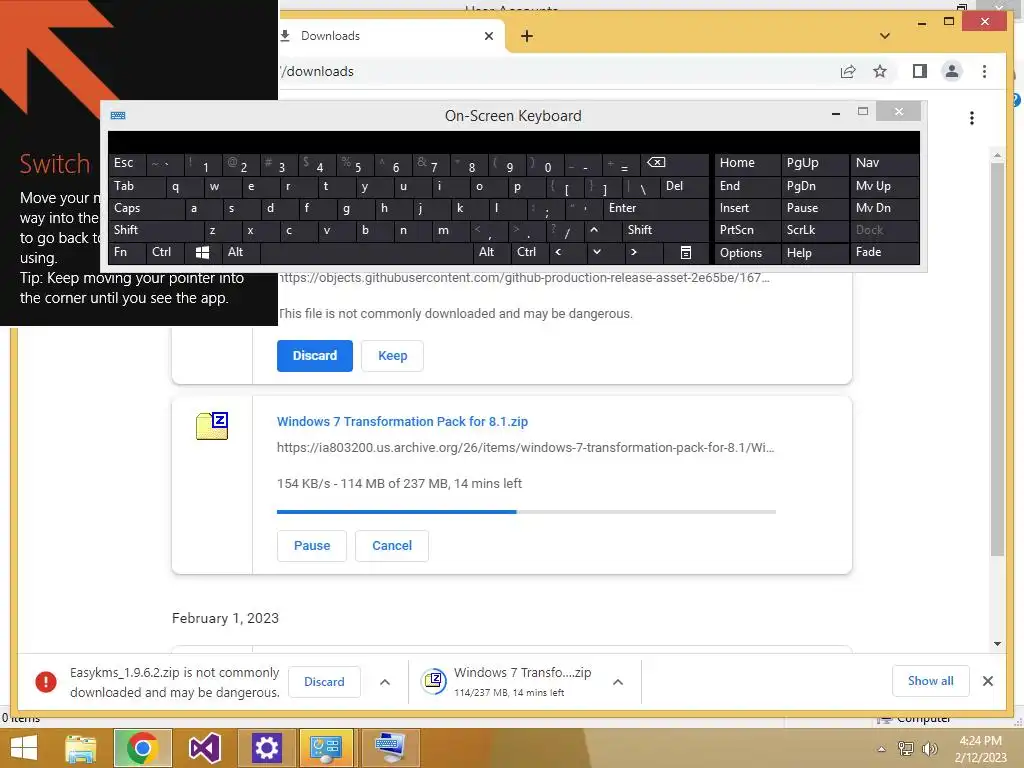Open the Chrome profile avatar
The height and width of the screenshot is (768, 1024).
point(952,71)
